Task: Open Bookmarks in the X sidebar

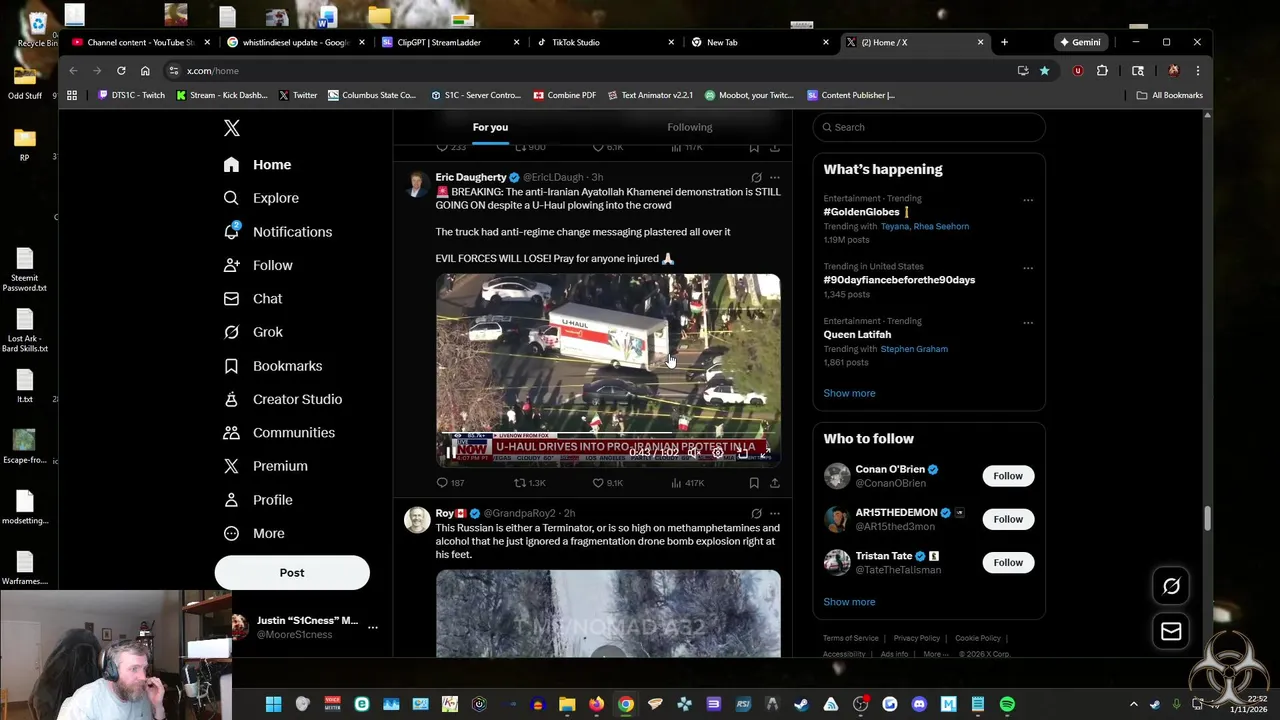Action: pyautogui.click(x=274, y=366)
